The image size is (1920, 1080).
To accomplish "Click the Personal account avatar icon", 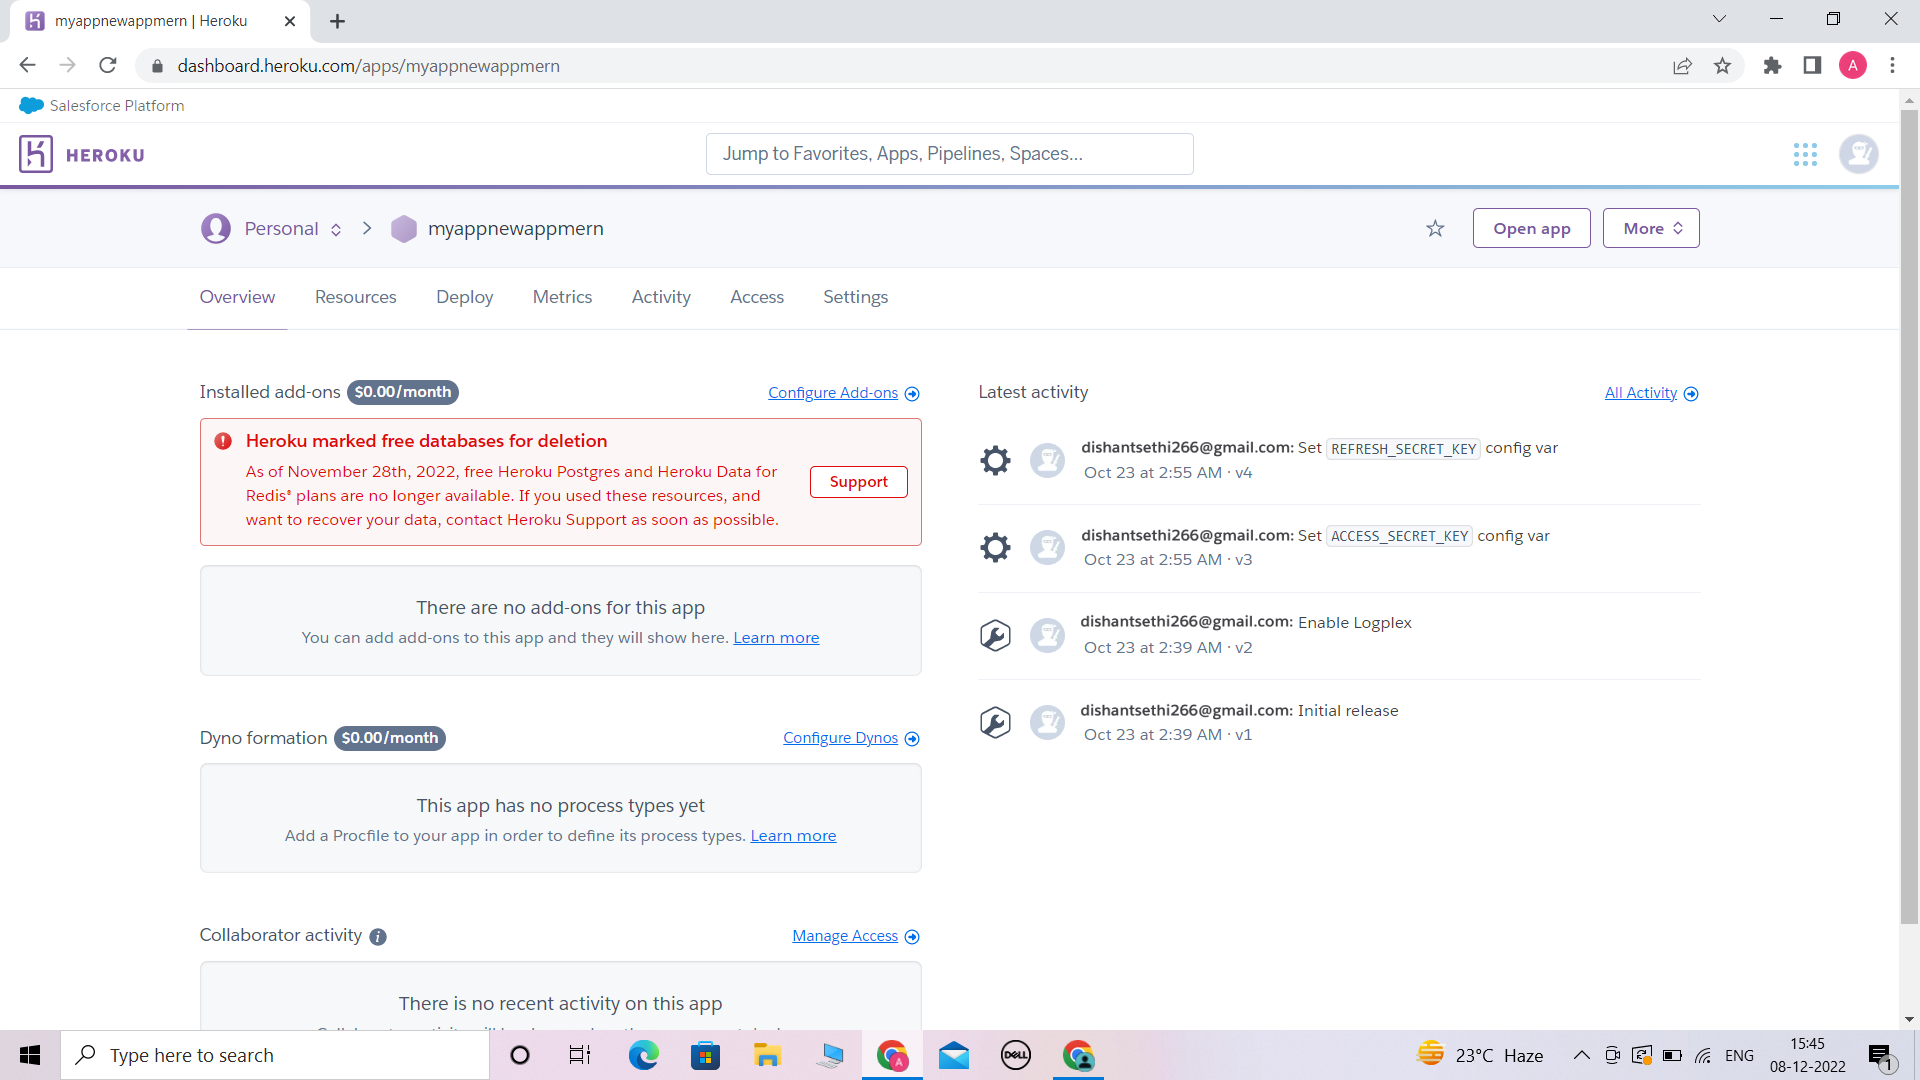I will [215, 228].
